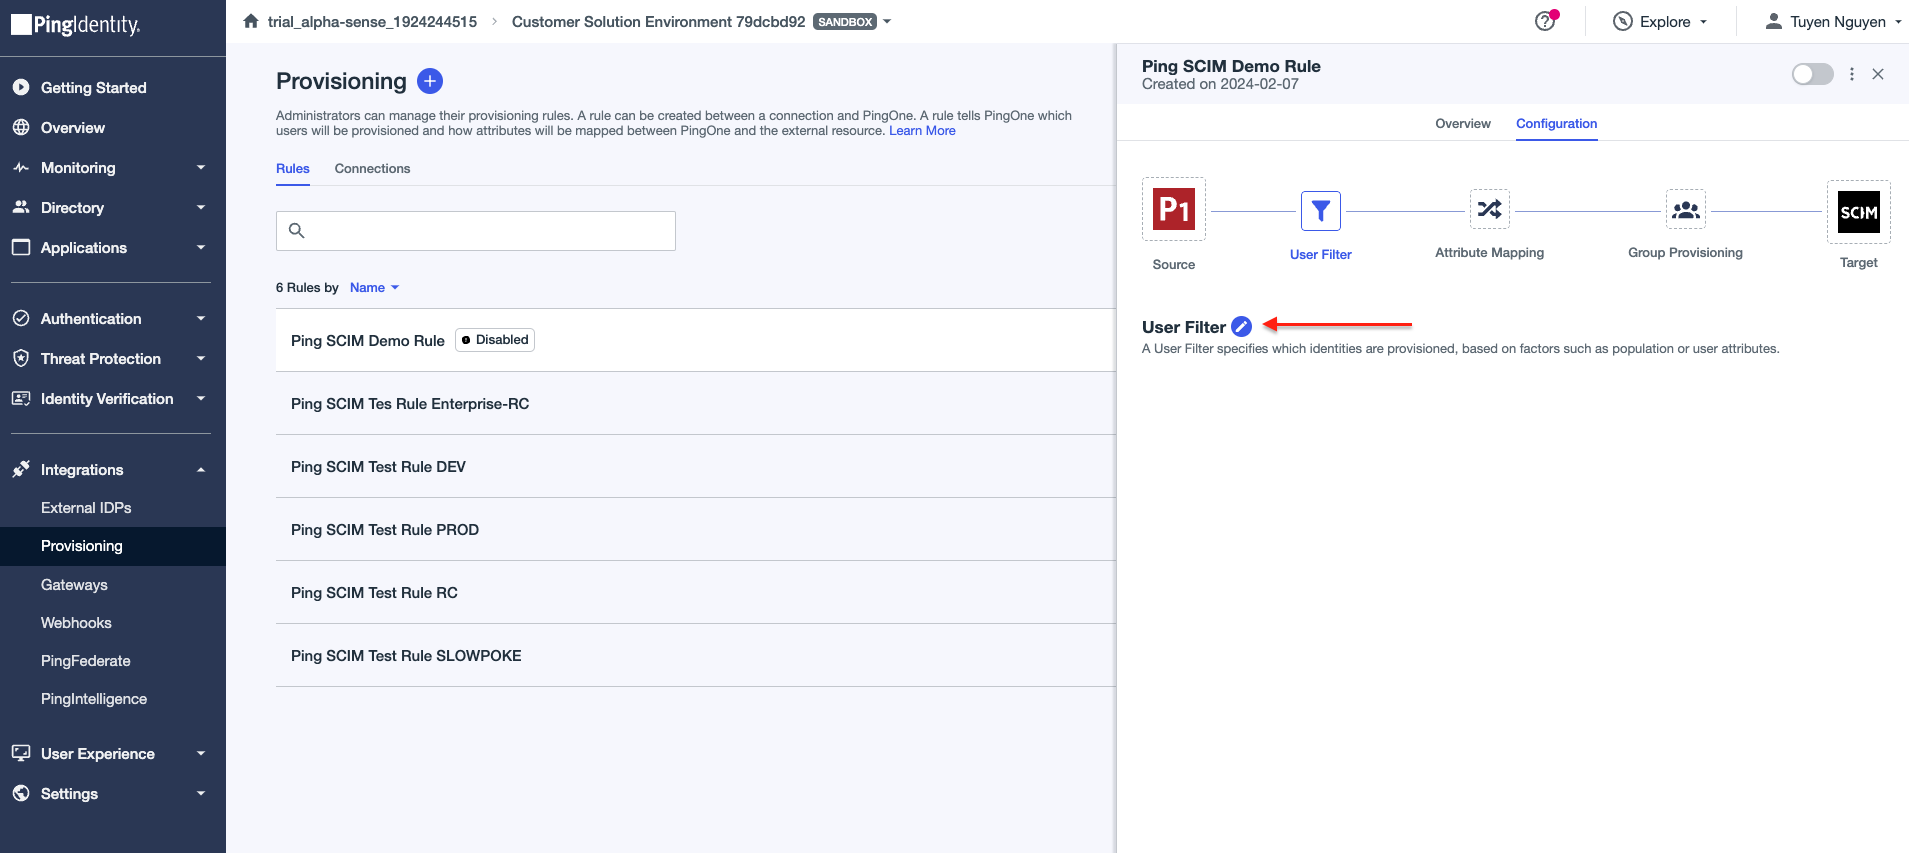Click the user profile icon
This screenshot has height=853, width=1909.
[1773, 21]
